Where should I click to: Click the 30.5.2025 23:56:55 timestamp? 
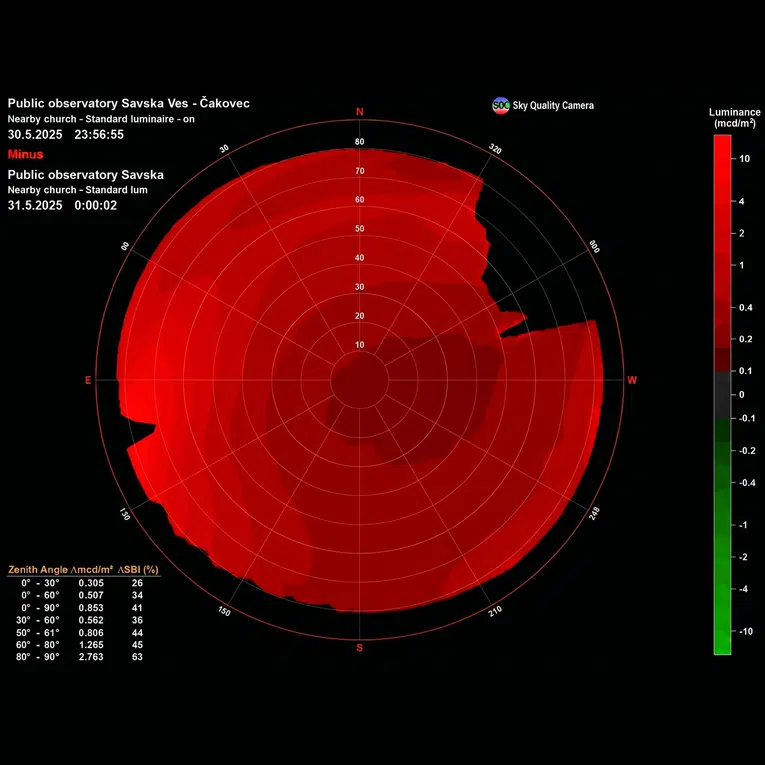pyautogui.click(x=66, y=135)
